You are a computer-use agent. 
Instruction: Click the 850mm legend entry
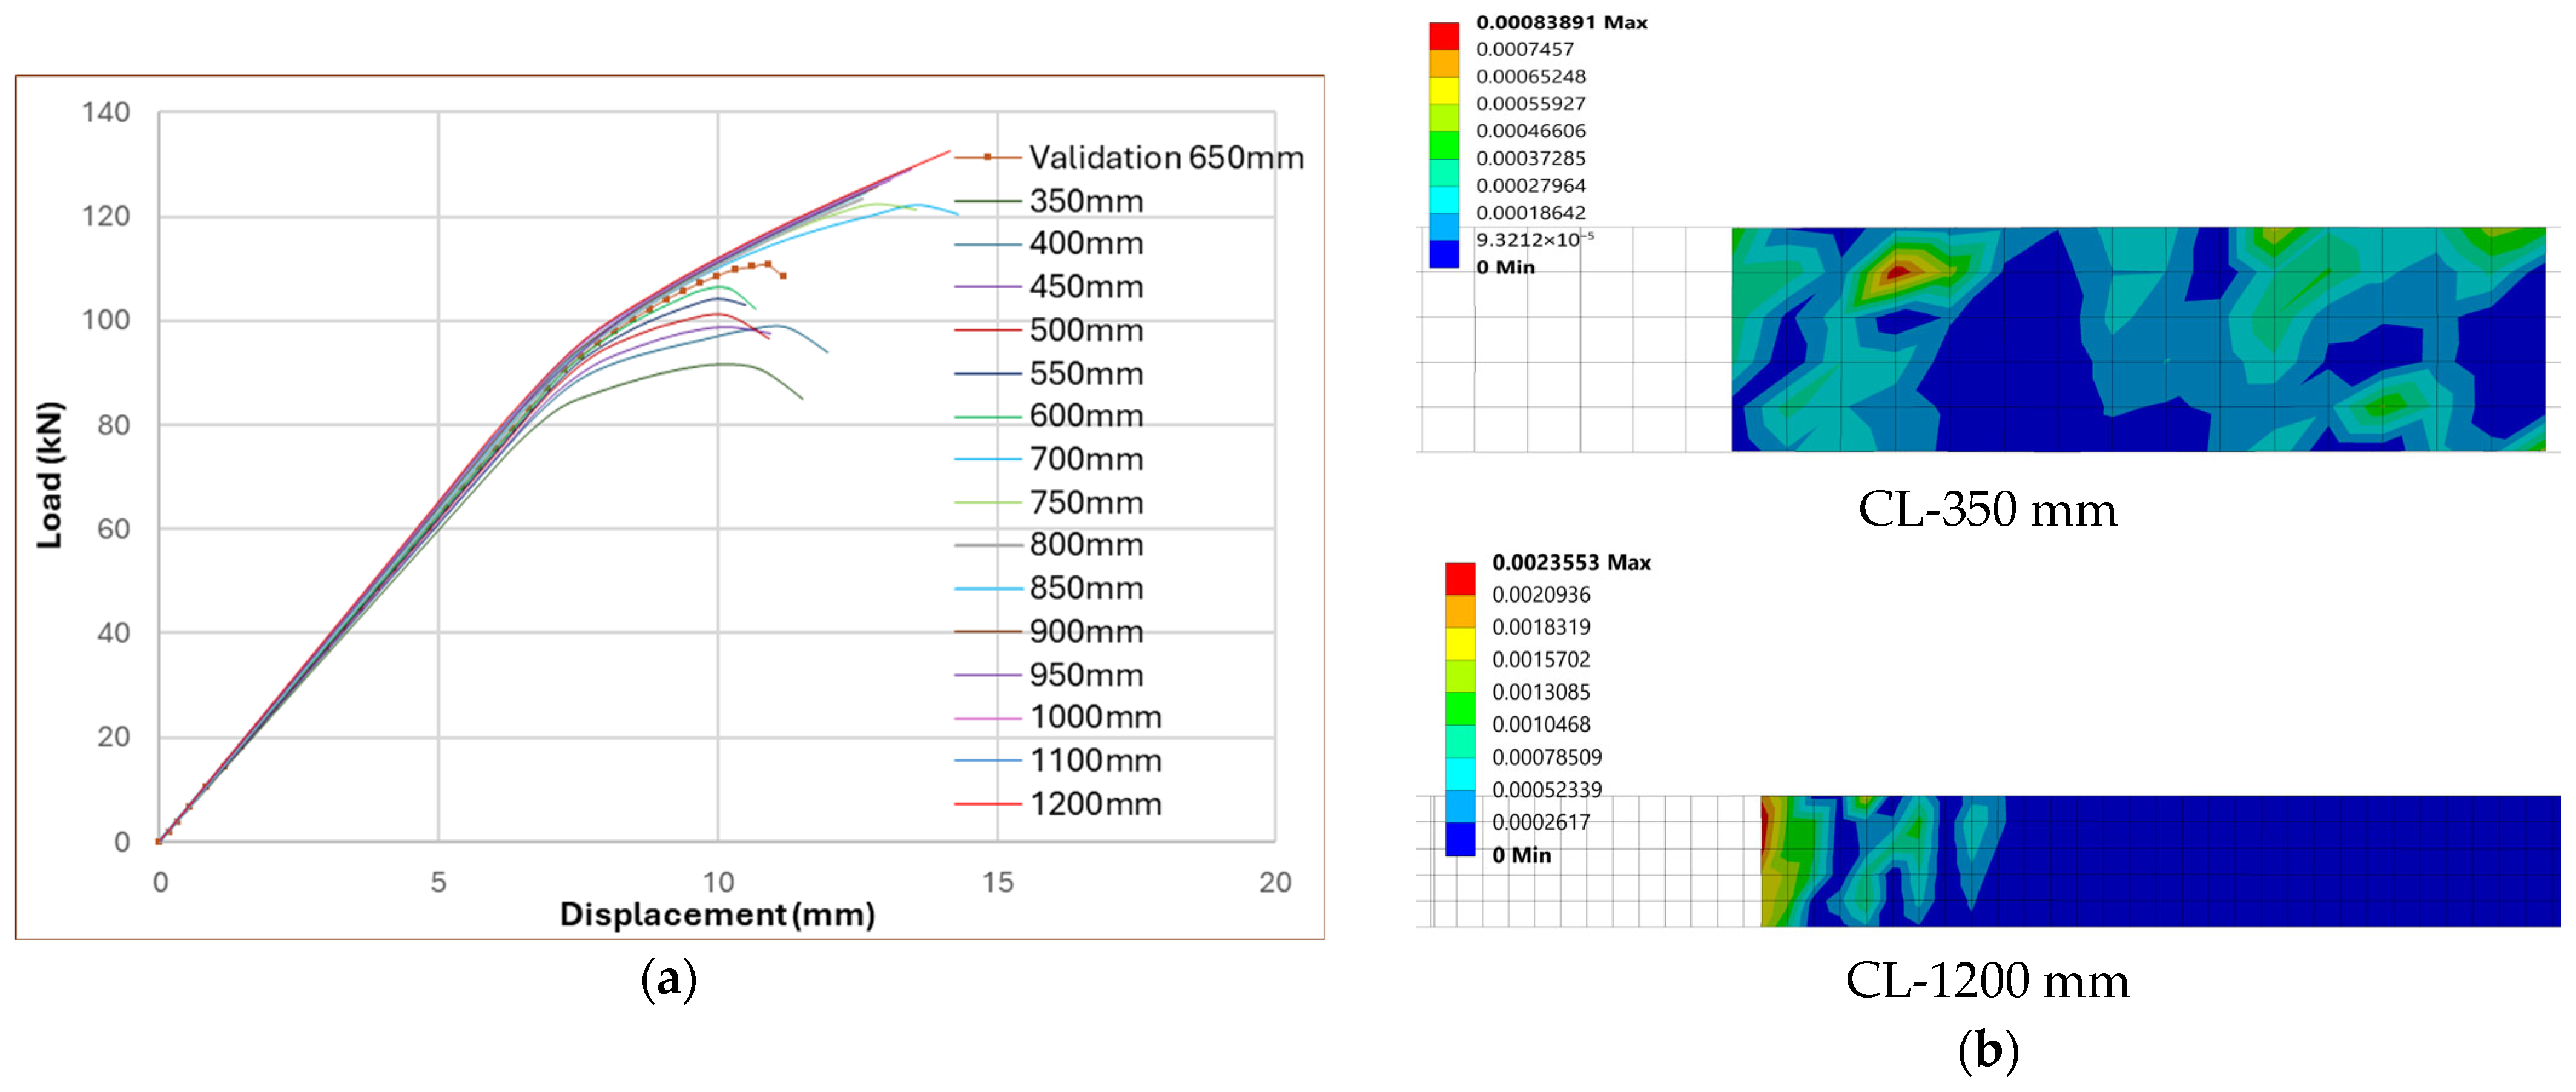click(x=1085, y=588)
